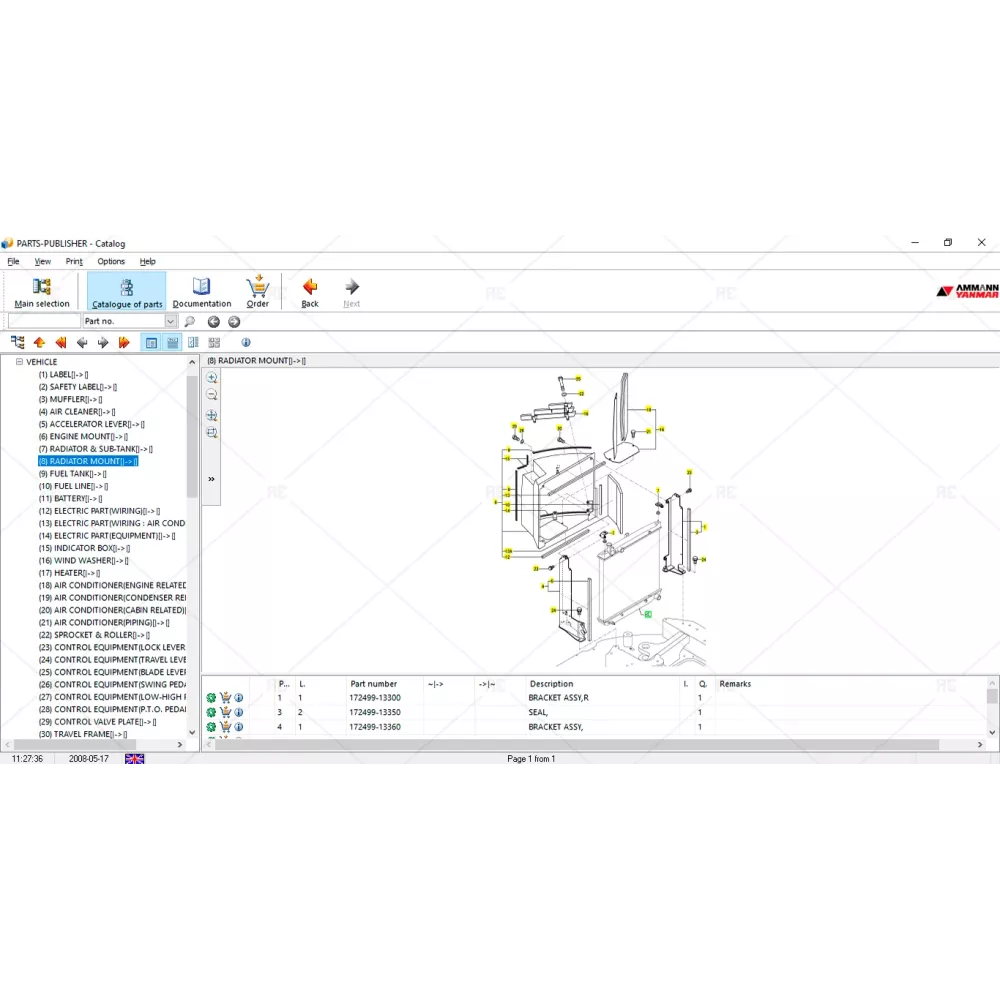Open the Main selection screen
This screenshot has height=1000, width=1000.
pyautogui.click(x=42, y=291)
